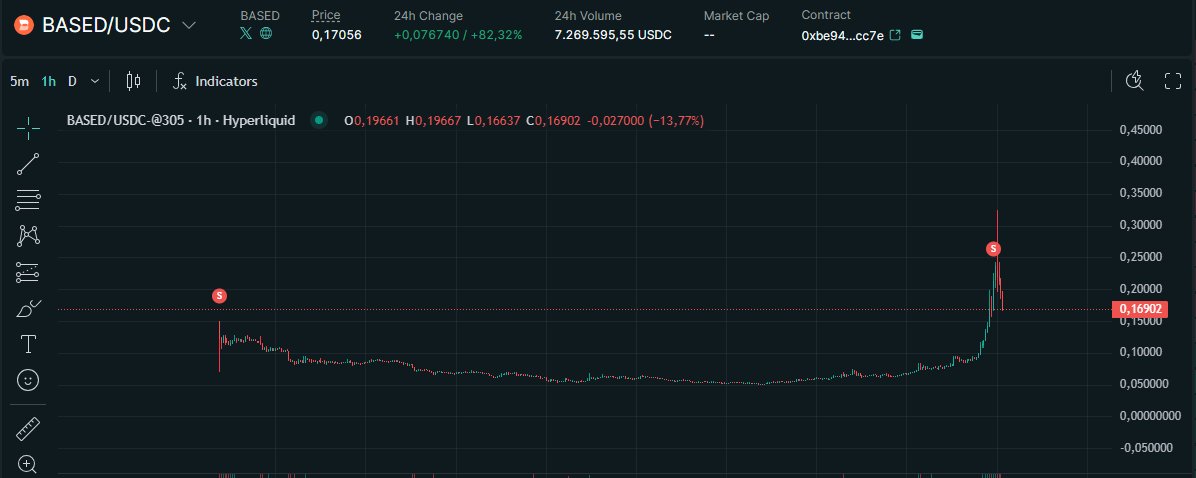Expand the timeframe interval dropdown

(x=95, y=81)
